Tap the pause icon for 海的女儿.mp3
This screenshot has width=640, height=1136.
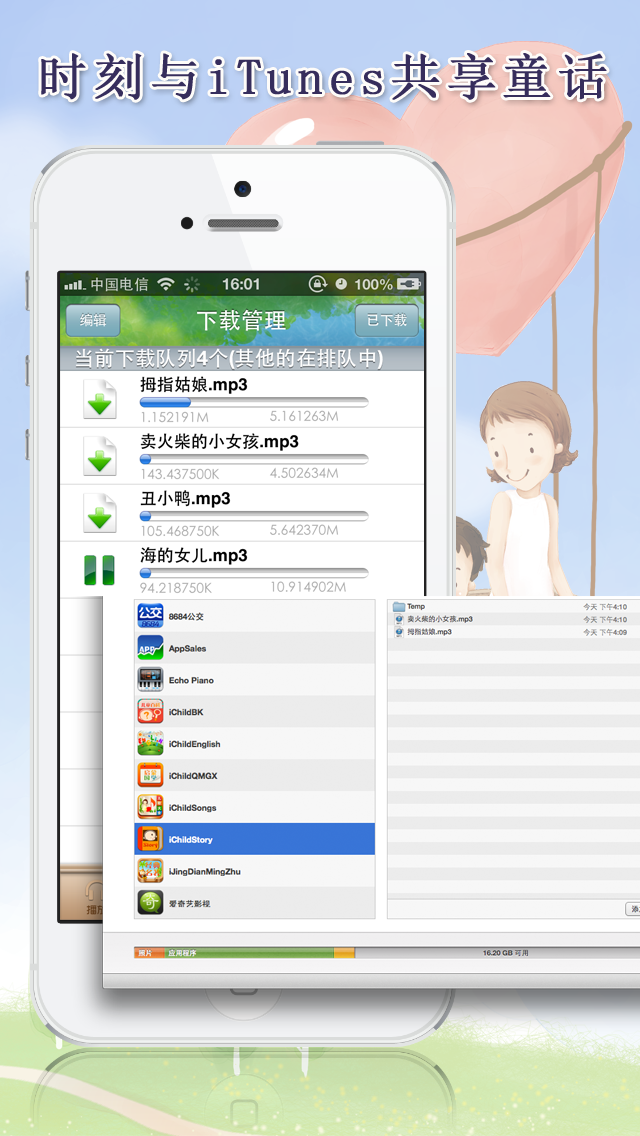99,570
